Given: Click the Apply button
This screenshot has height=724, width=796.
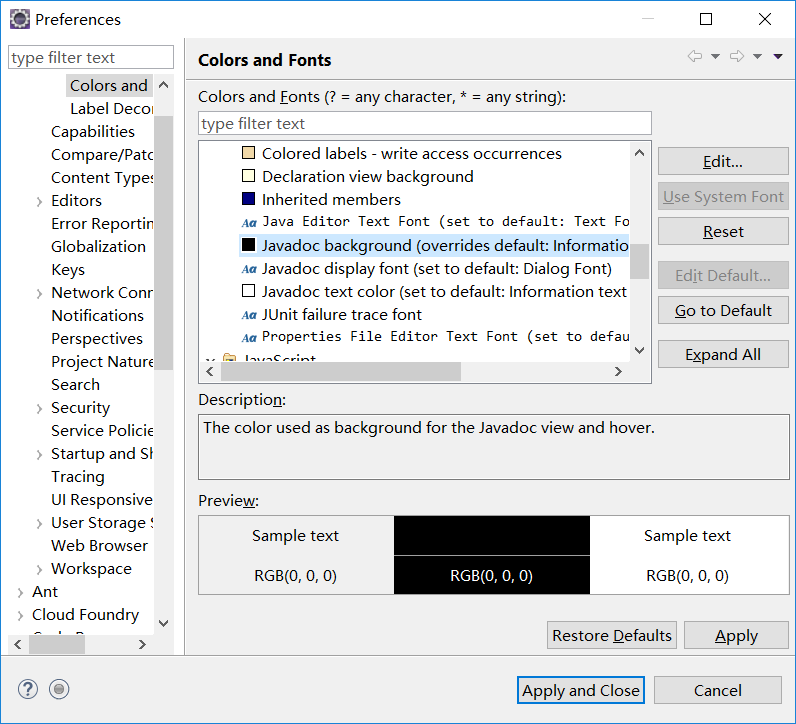Looking at the screenshot, I should 736,635.
